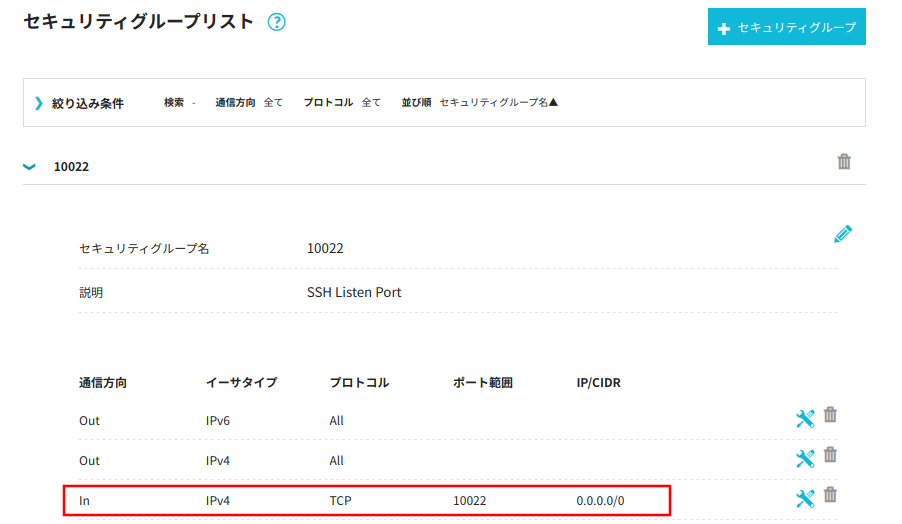Image resolution: width=902 pixels, height=524 pixels.
Task: Click the 10022 group name header
Action: 71,167
